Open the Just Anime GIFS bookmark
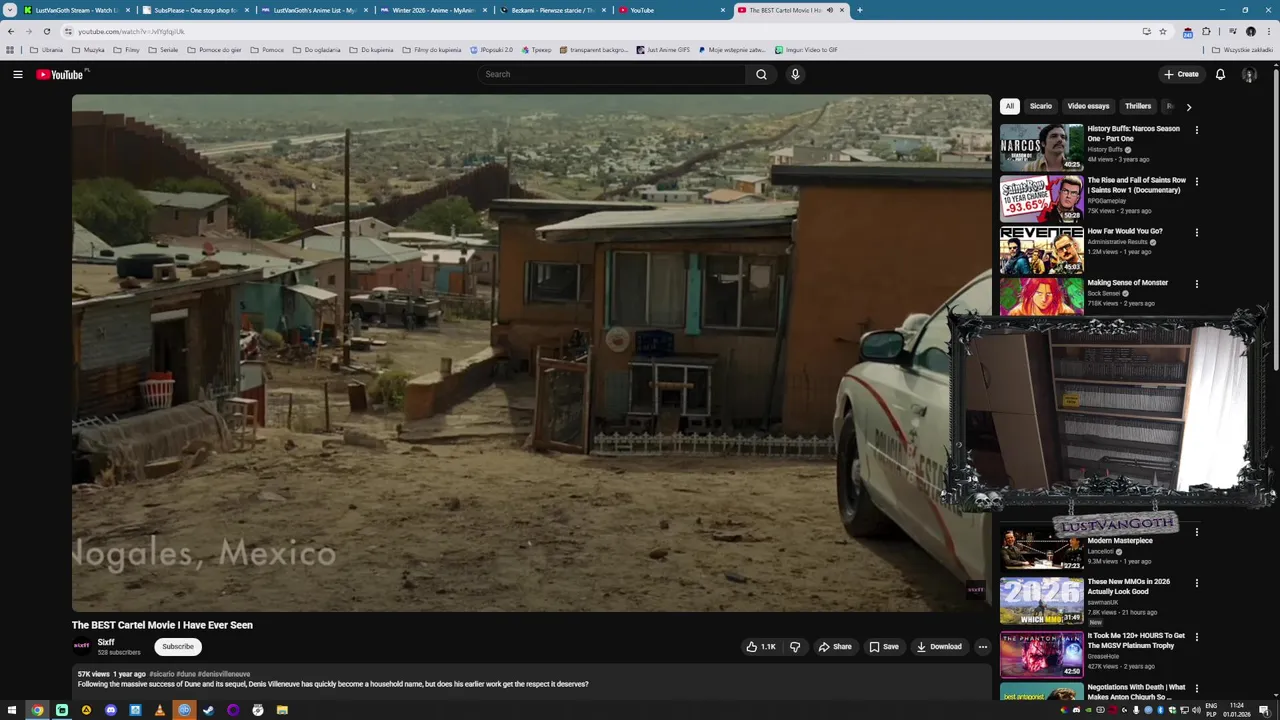Image resolution: width=1280 pixels, height=720 pixels. tap(663, 49)
